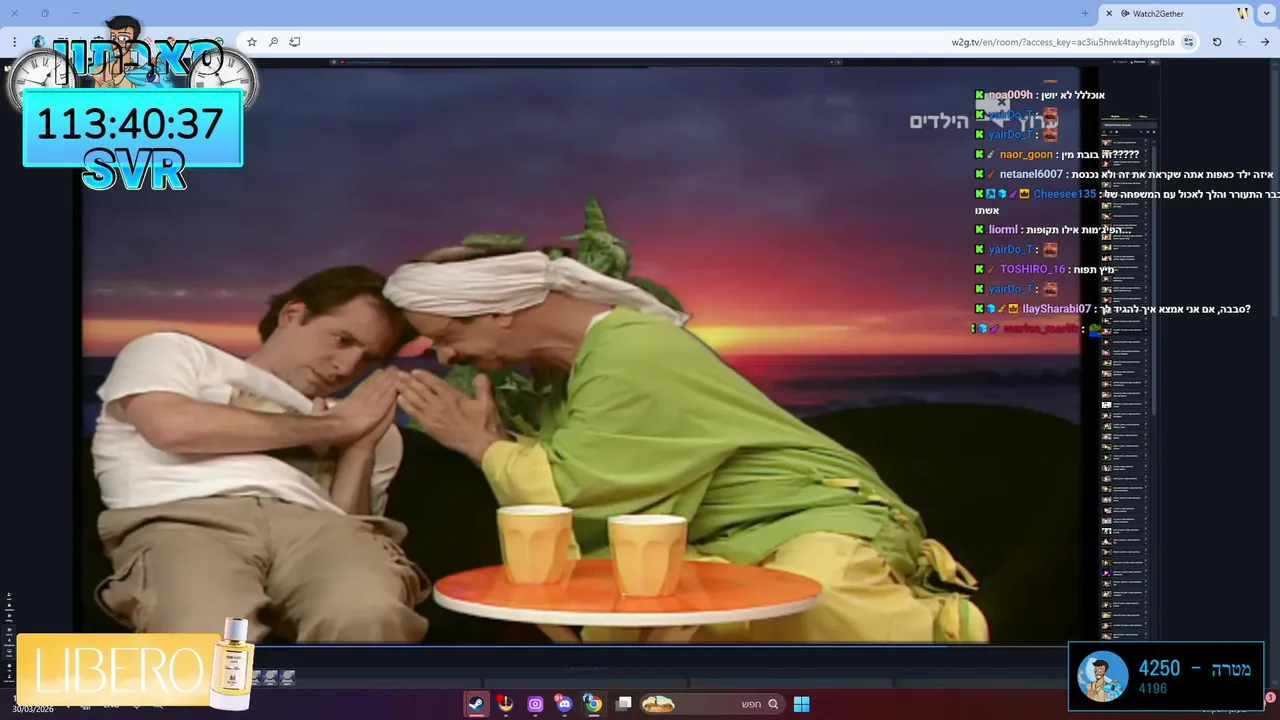Click username Cheesee135 in chat
Screen dimensions: 1280x720
click(x=1064, y=194)
